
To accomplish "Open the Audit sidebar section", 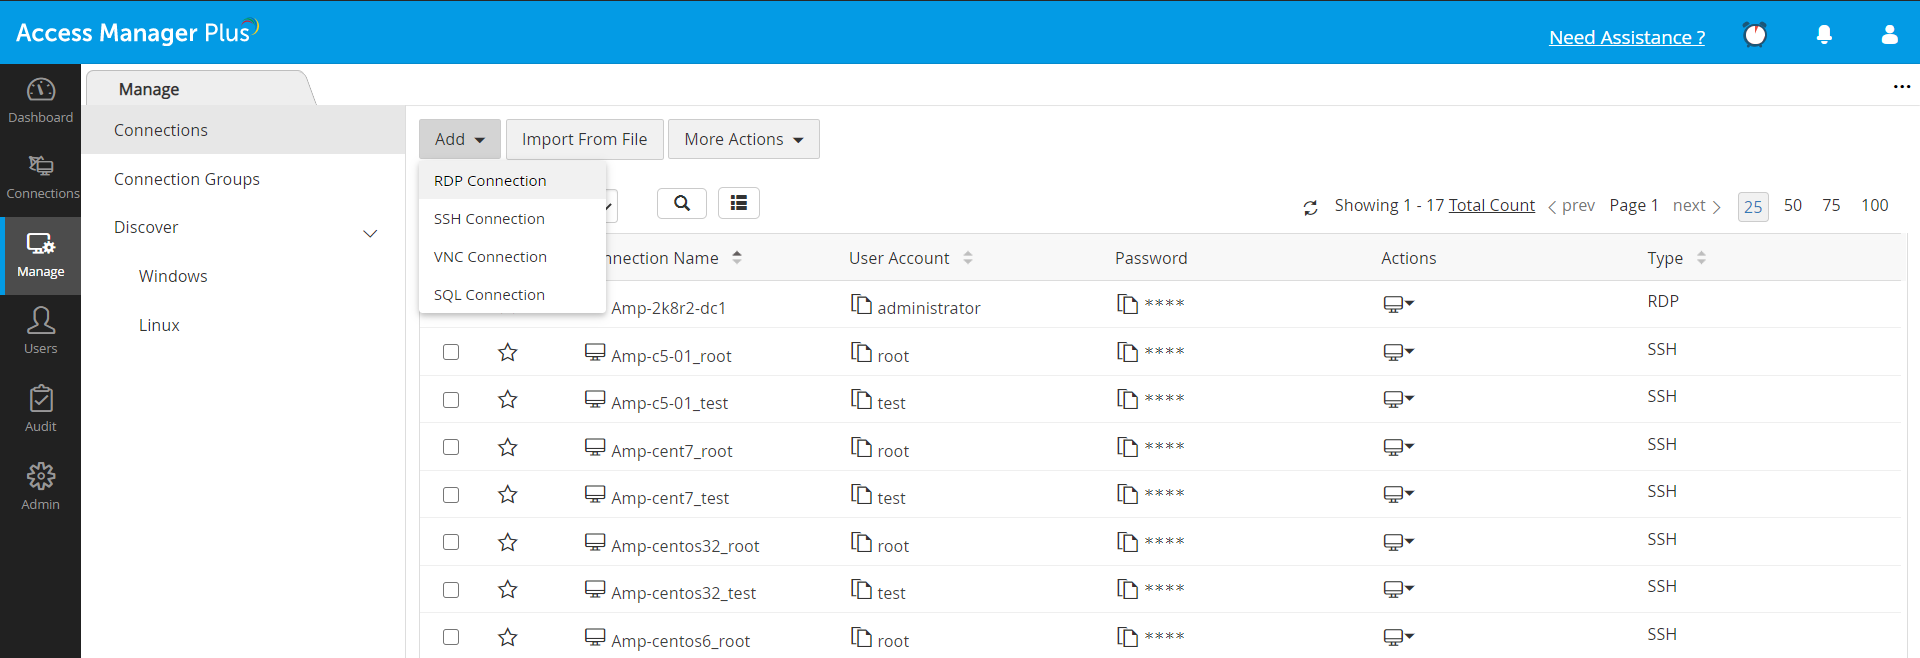I will 40,410.
